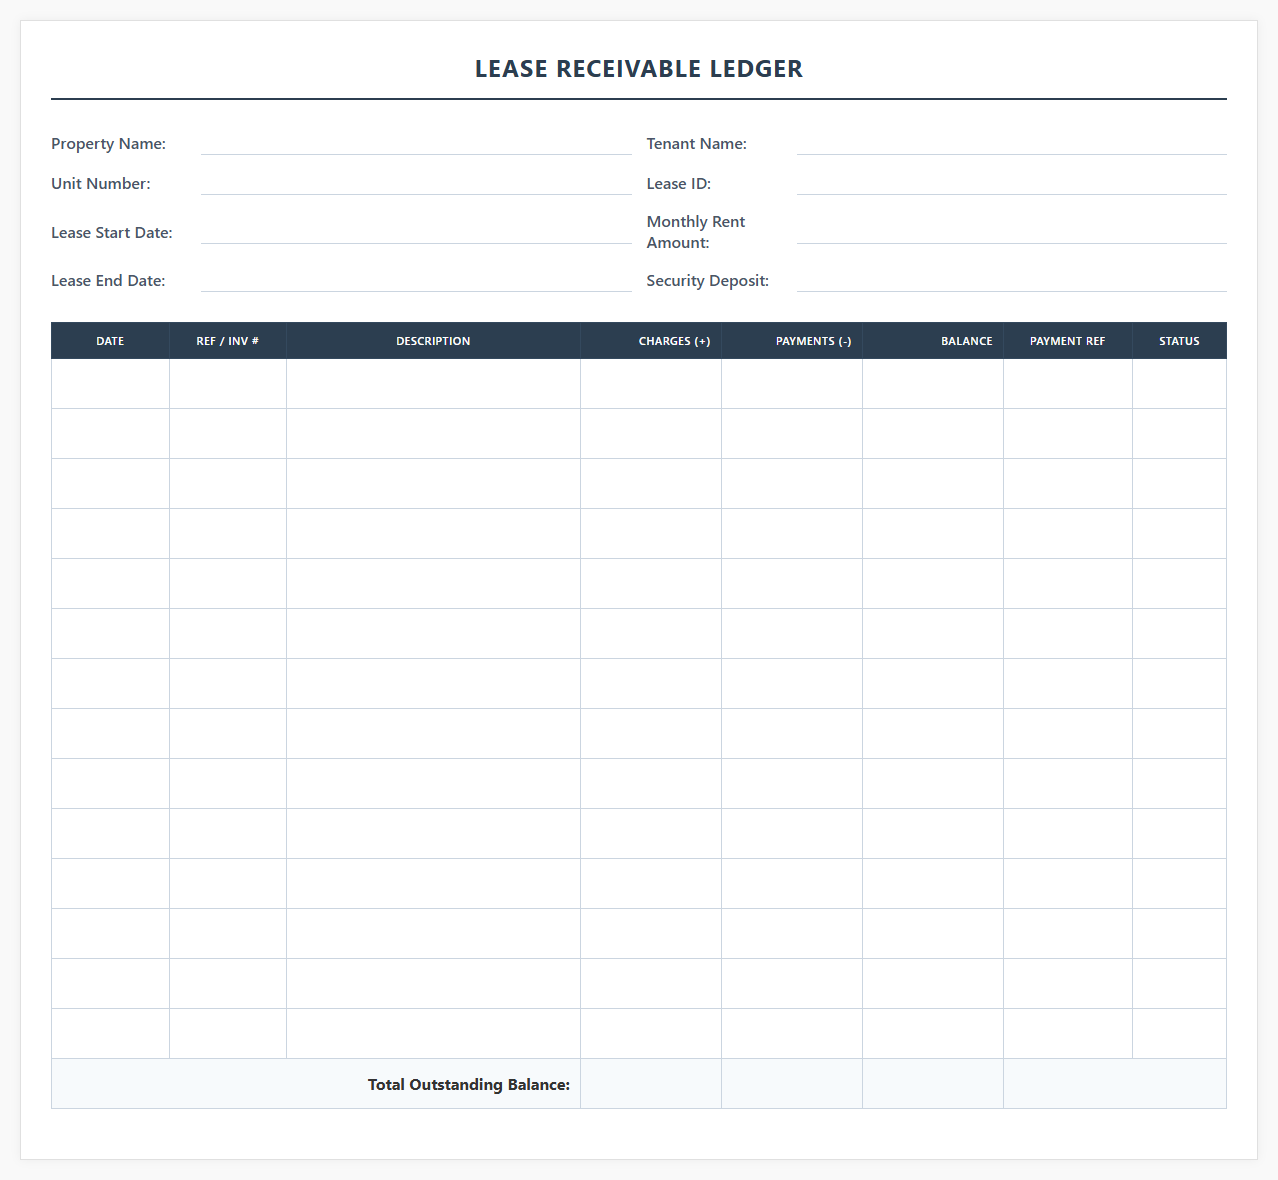Click the Property Name input line
Image resolution: width=1278 pixels, height=1180 pixels.
[x=416, y=144]
